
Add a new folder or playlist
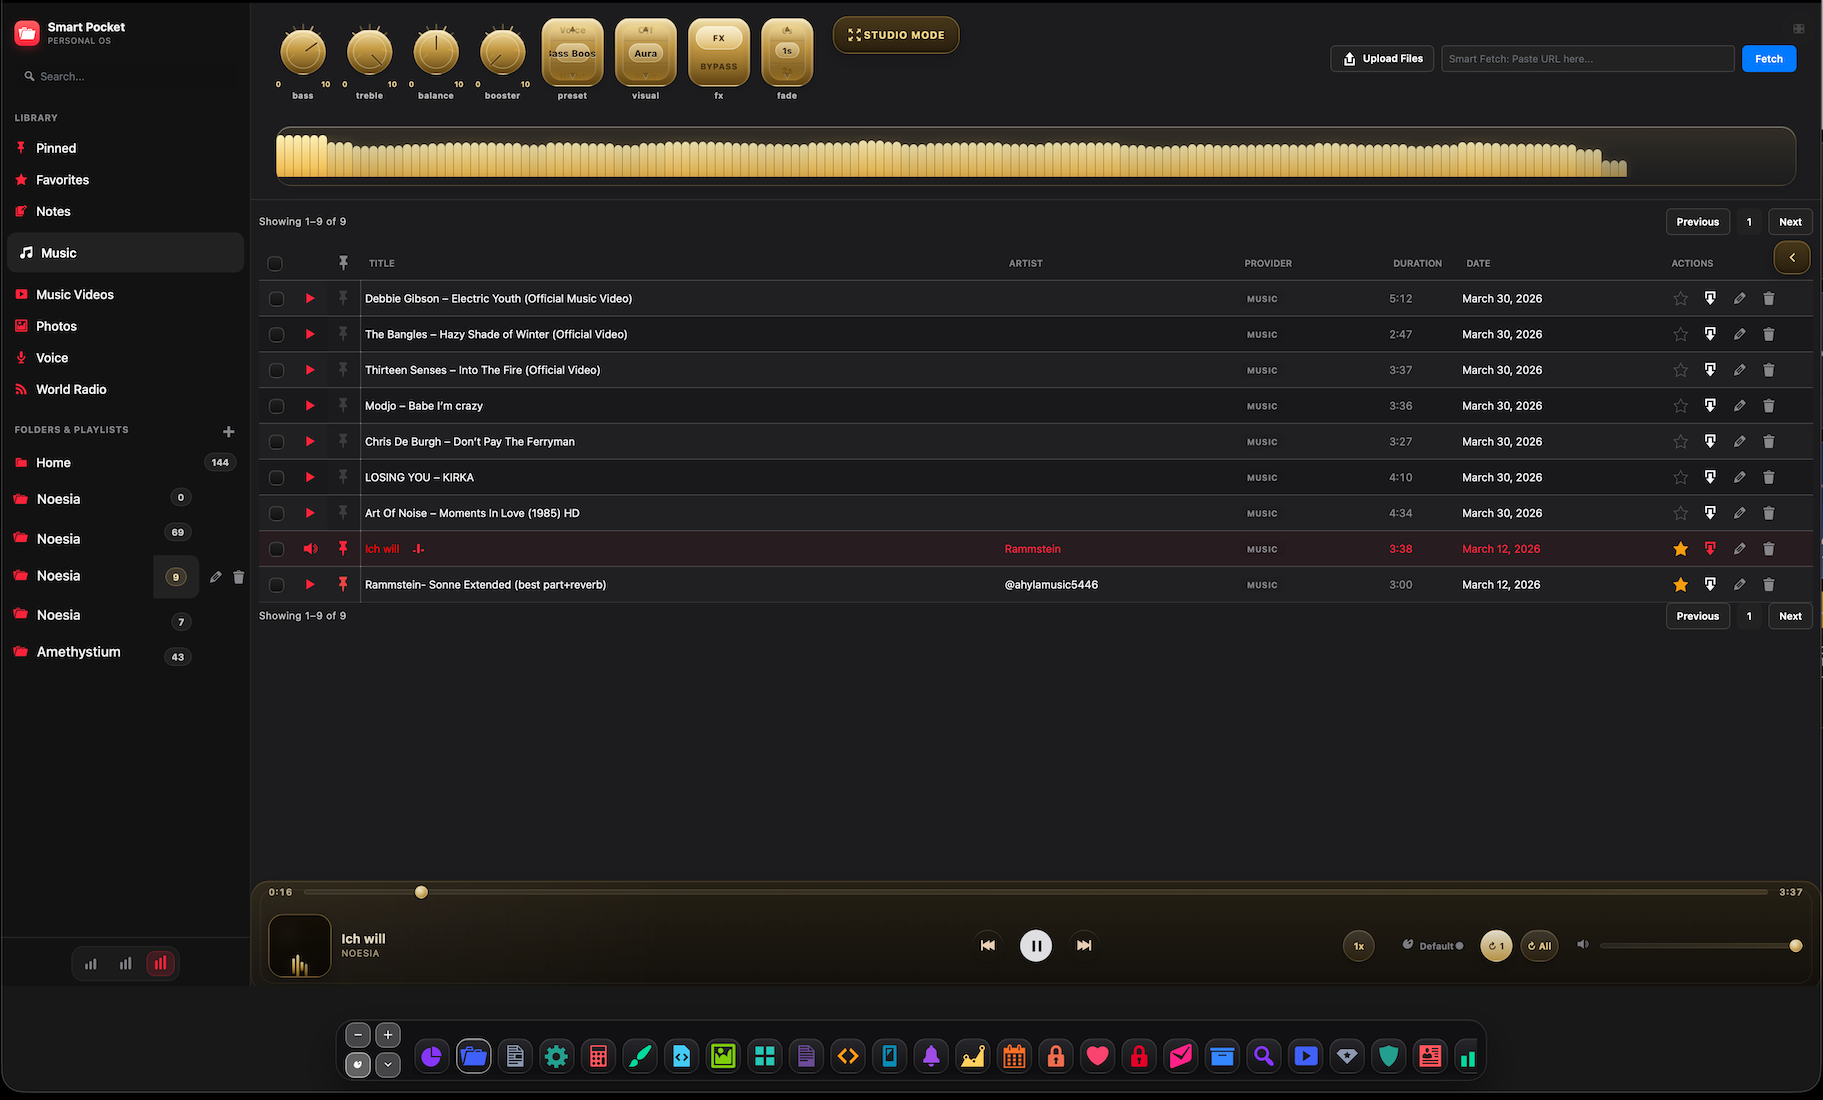(228, 431)
